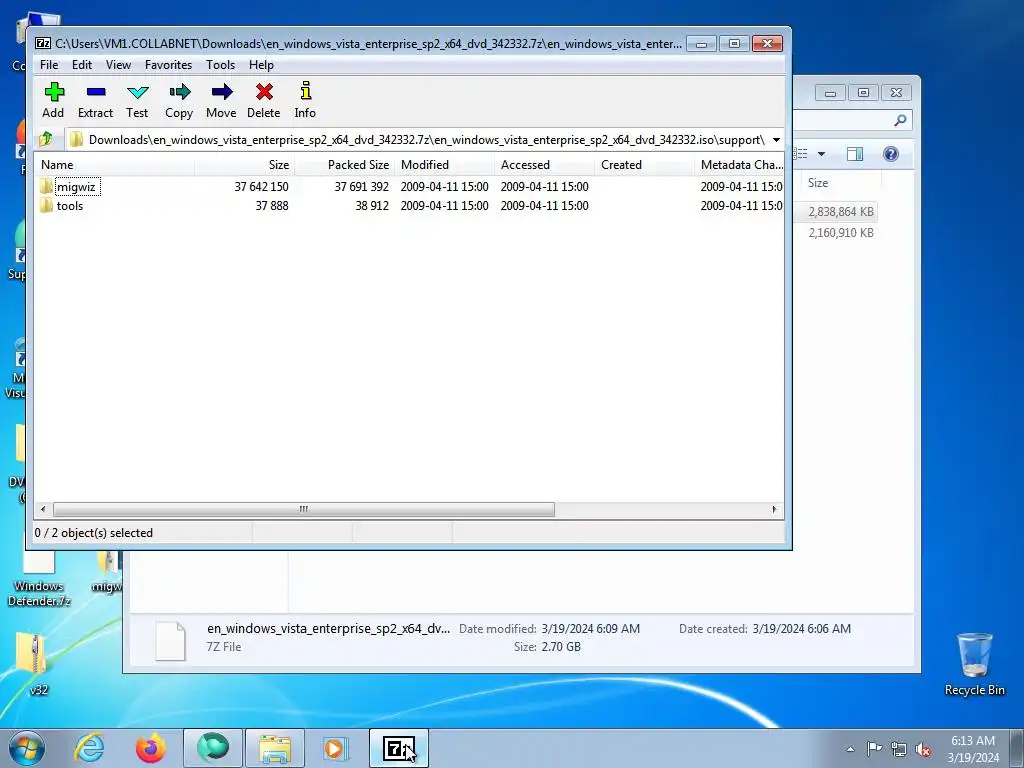Screen dimensions: 1024x768
Task: Sort by Metadata Changed column header
Action: (739, 165)
